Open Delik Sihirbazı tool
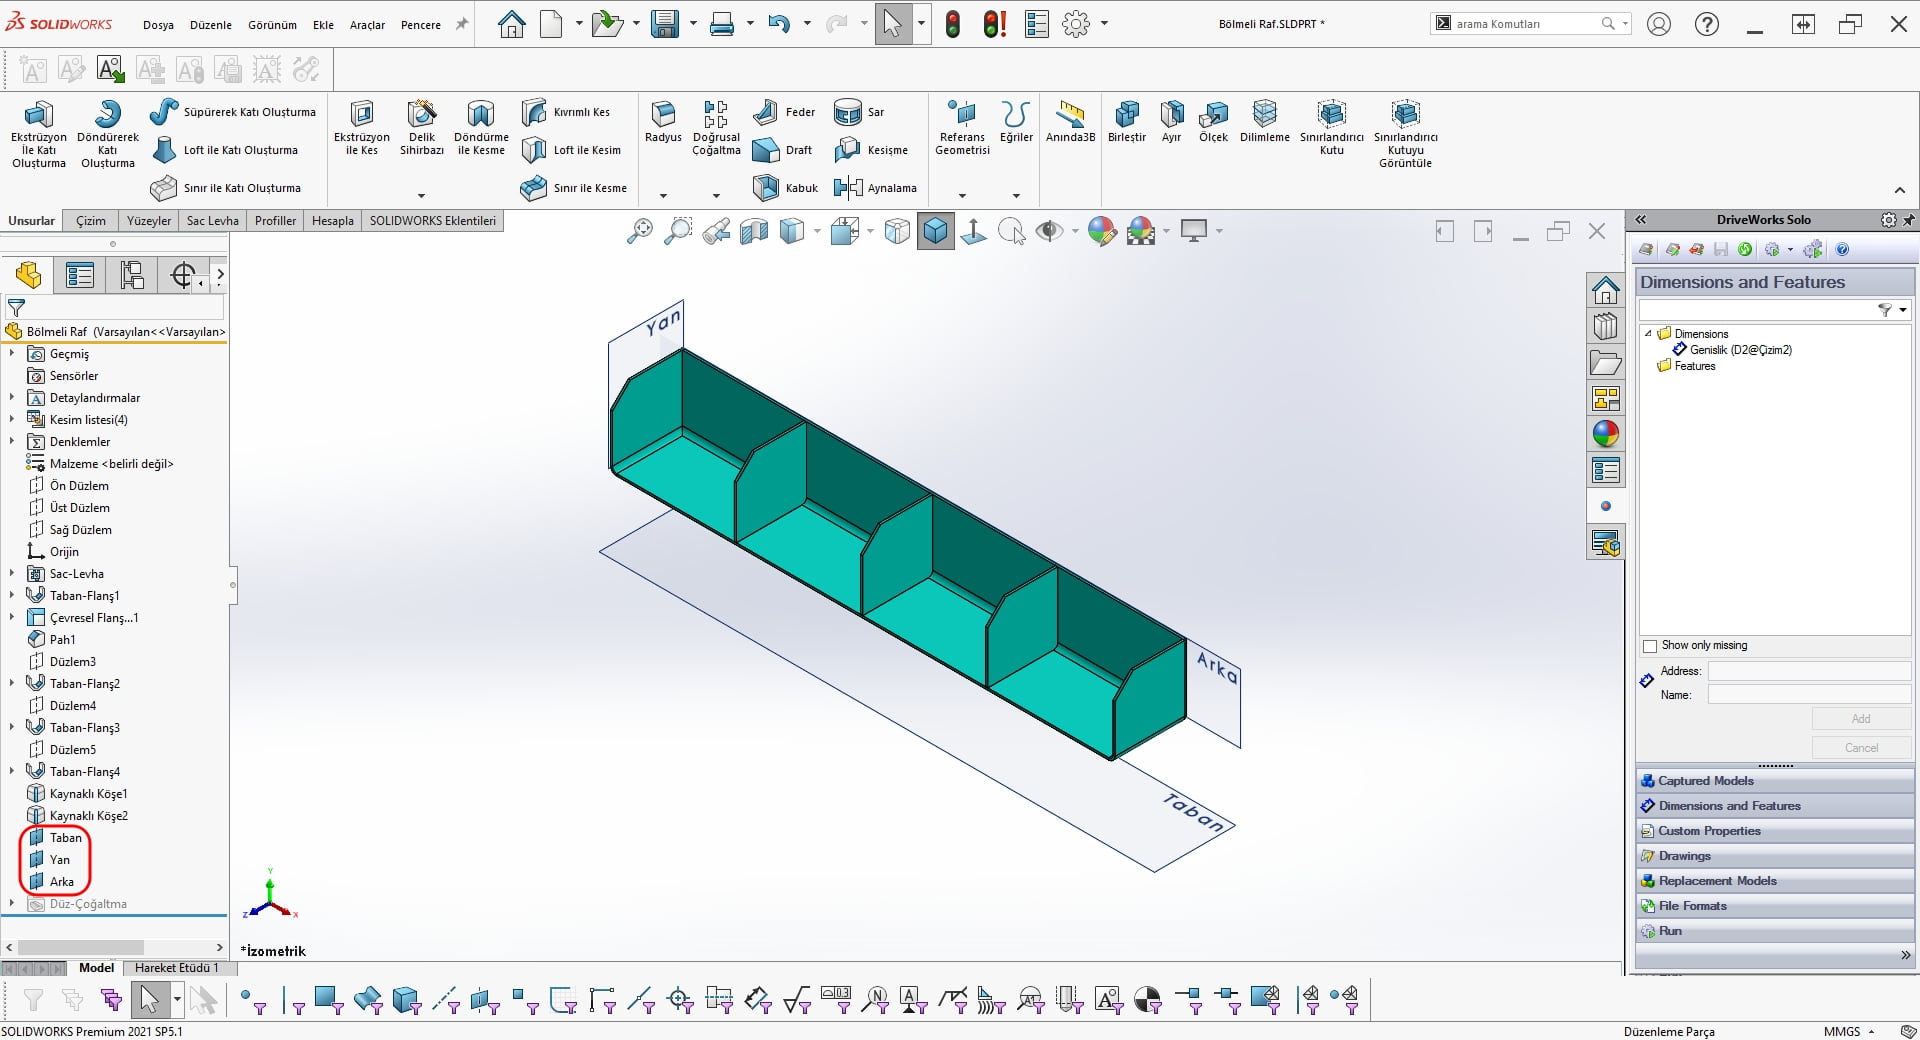1920x1040 pixels. point(421,128)
